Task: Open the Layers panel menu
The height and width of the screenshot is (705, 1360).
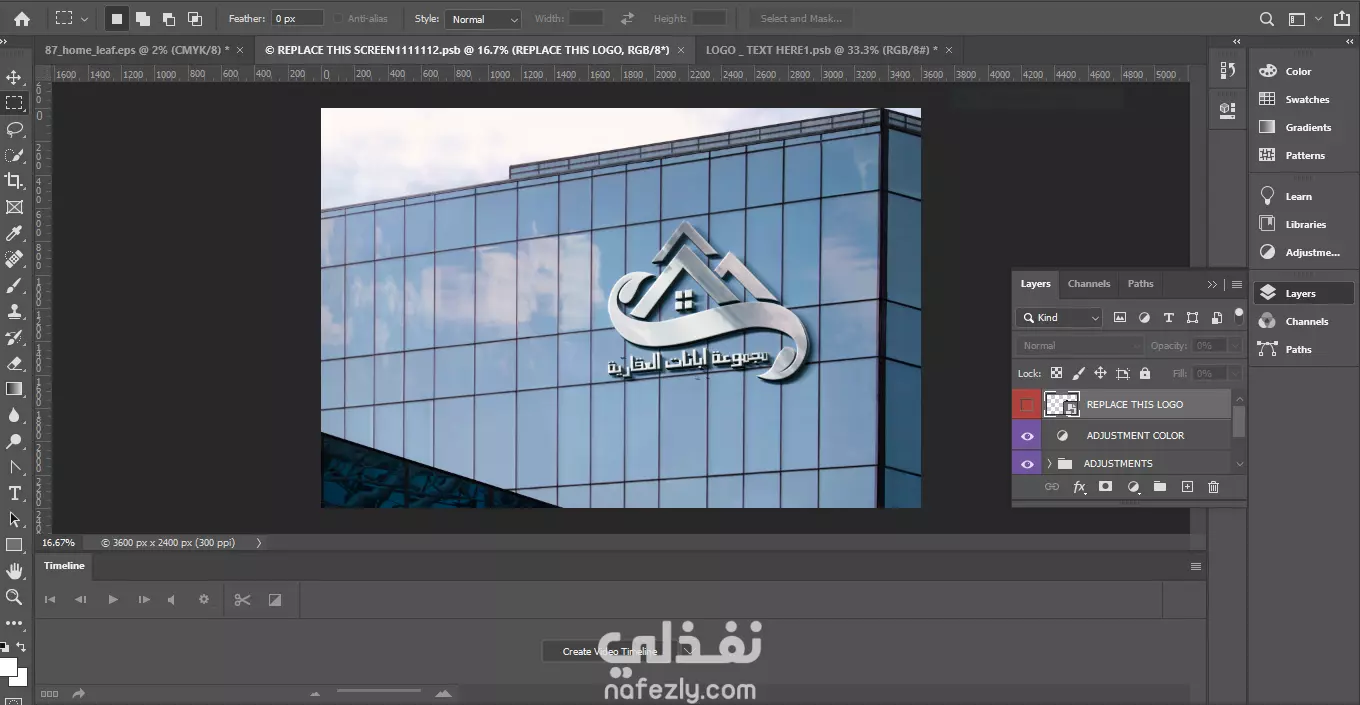Action: coord(1236,284)
